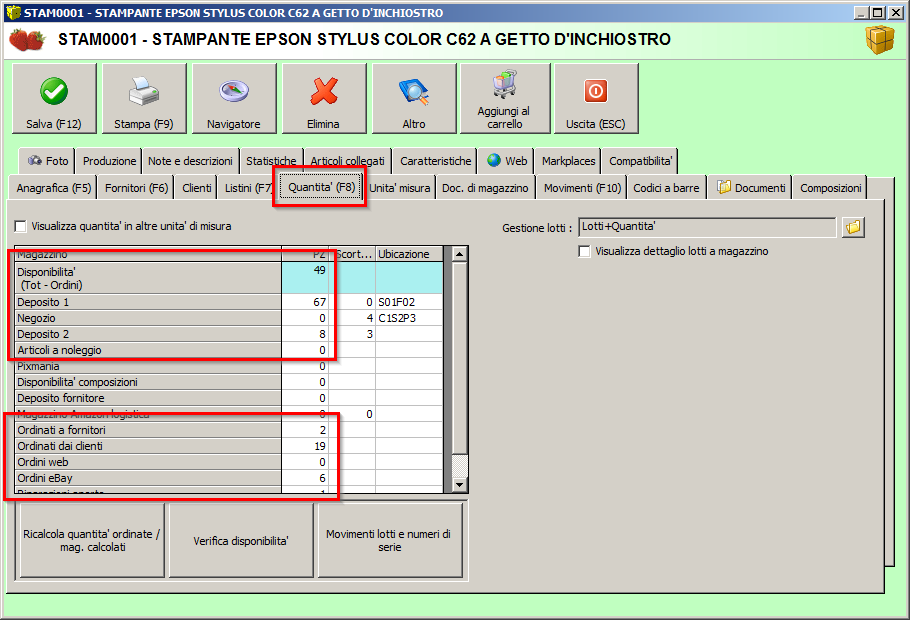The width and height of the screenshot is (910, 620).
Task: Switch to Doc. di magazzino tab
Action: (x=485, y=188)
